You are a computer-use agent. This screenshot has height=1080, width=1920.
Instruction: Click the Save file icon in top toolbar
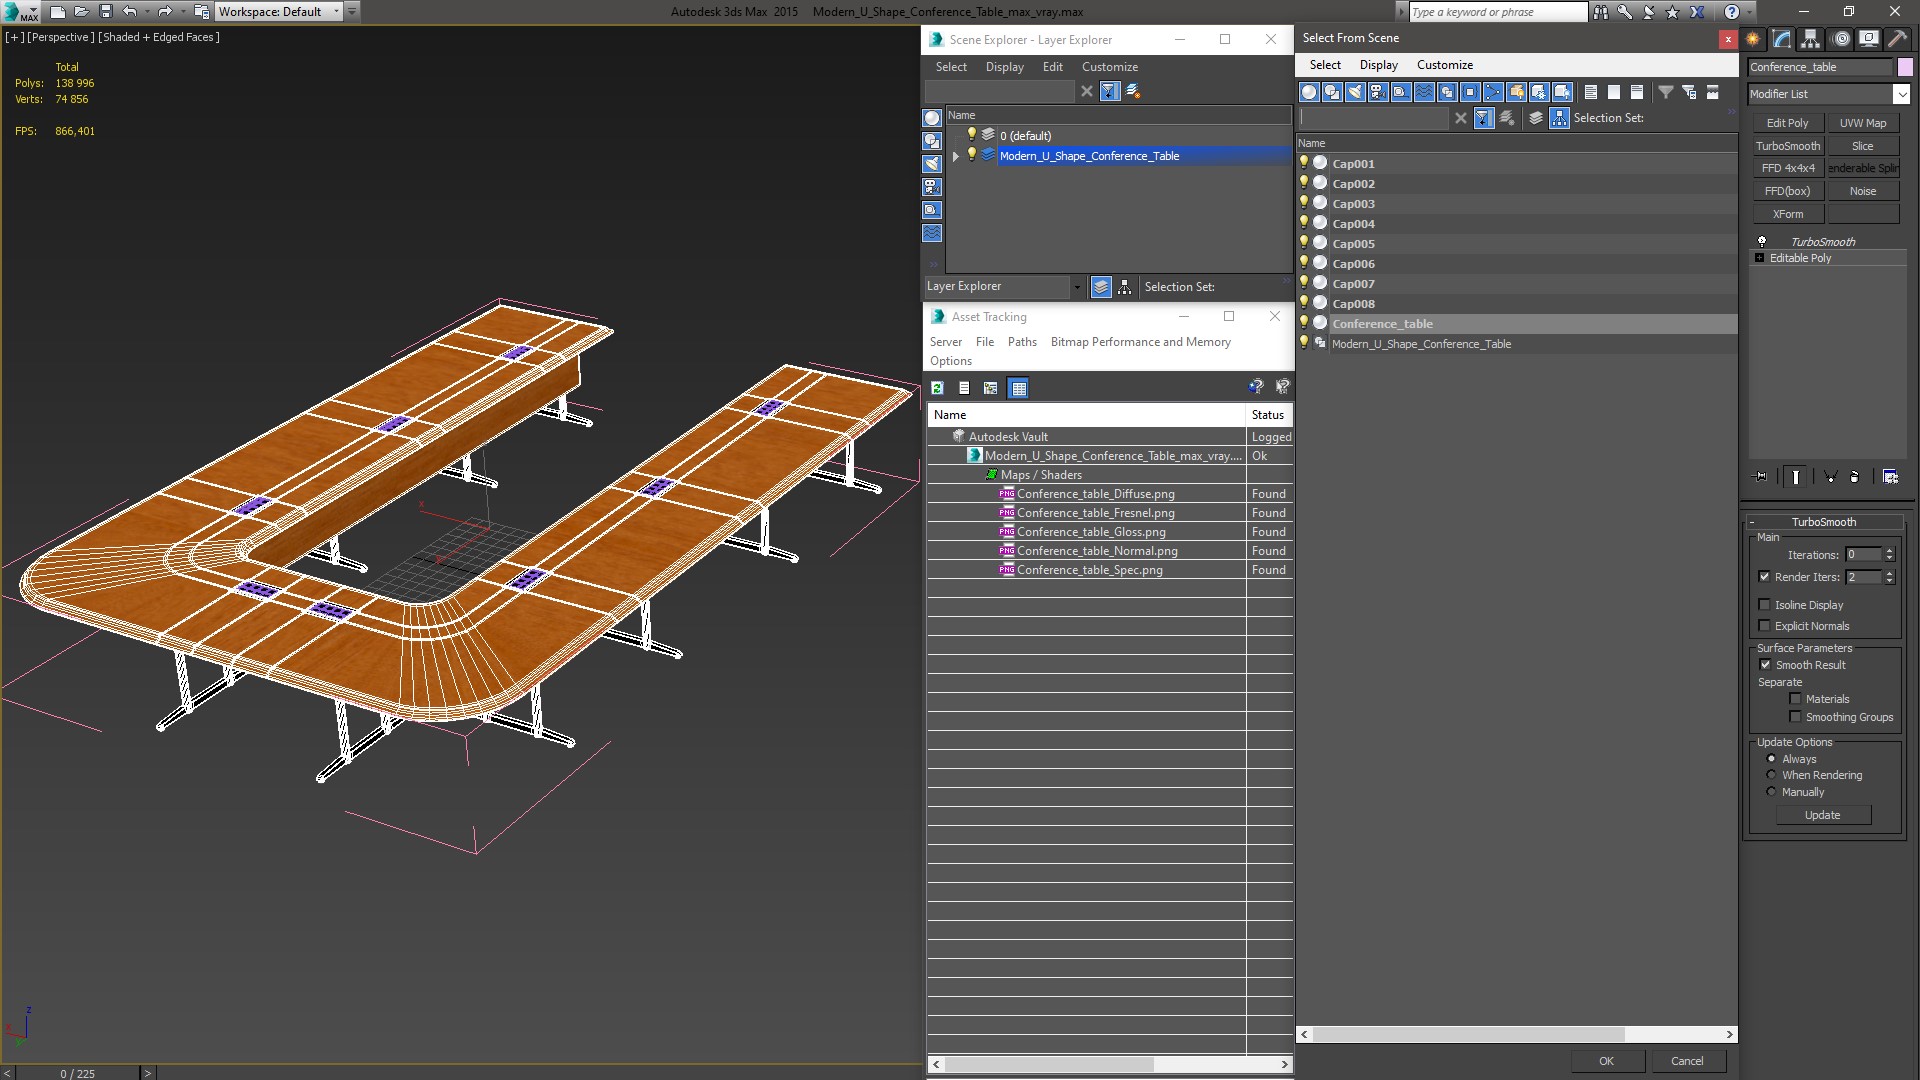click(x=106, y=12)
